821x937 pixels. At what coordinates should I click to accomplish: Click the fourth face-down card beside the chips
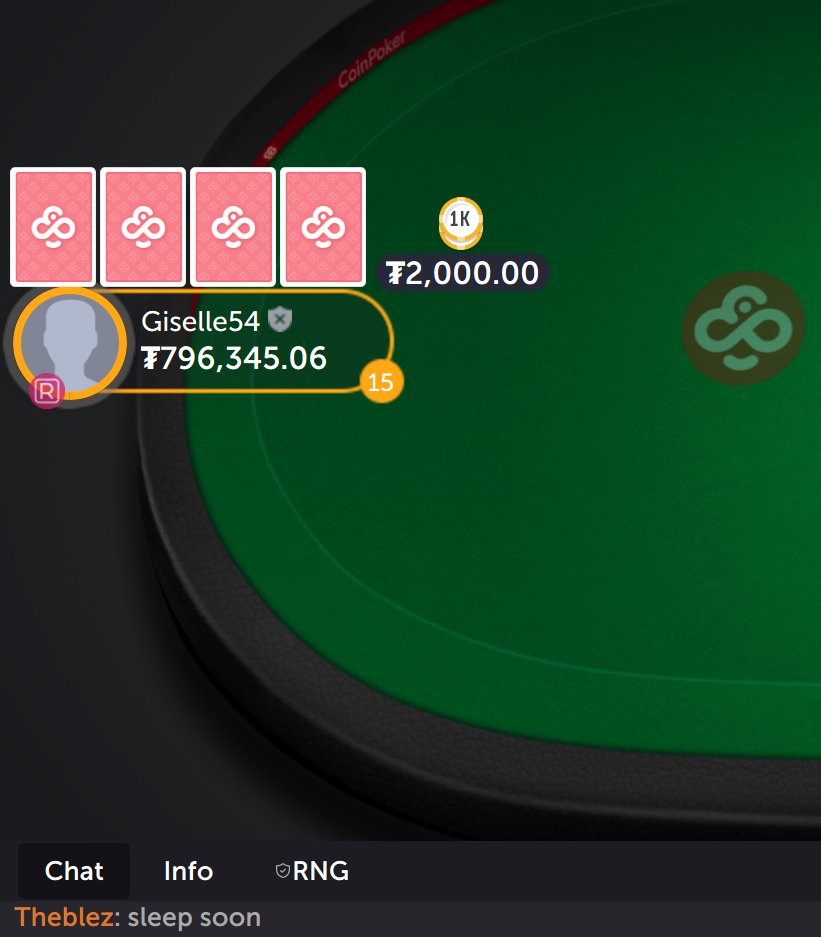[323, 226]
